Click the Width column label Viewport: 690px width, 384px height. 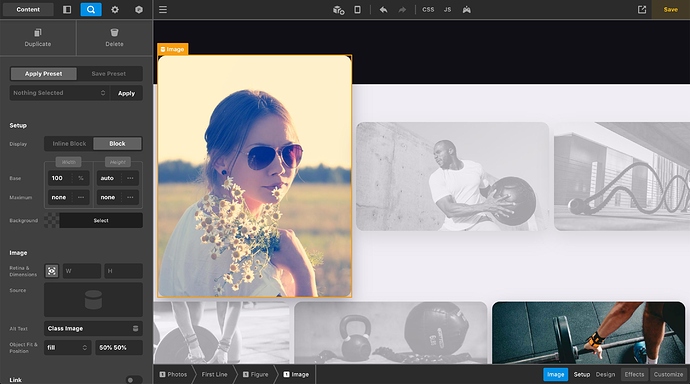click(x=69, y=162)
